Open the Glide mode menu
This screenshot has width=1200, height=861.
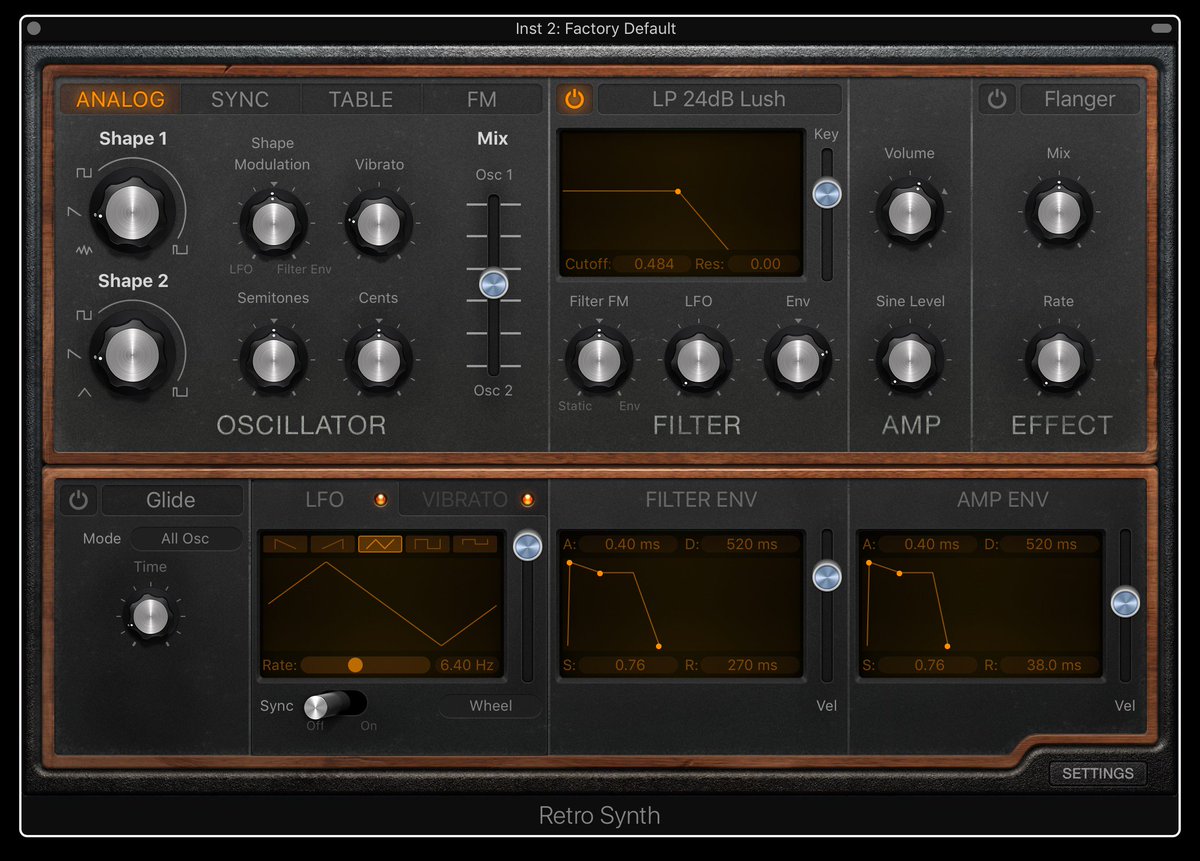[x=171, y=500]
